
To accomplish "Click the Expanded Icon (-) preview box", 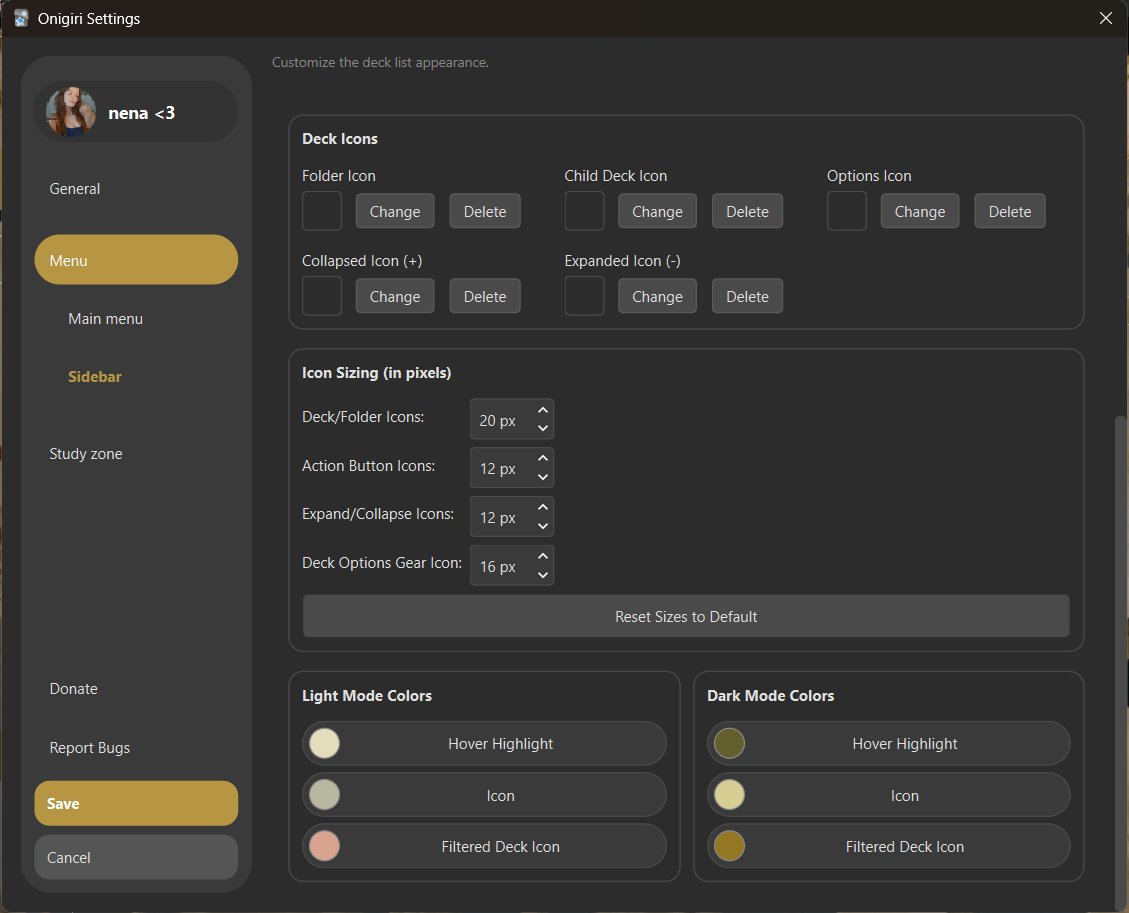I will tap(584, 296).
